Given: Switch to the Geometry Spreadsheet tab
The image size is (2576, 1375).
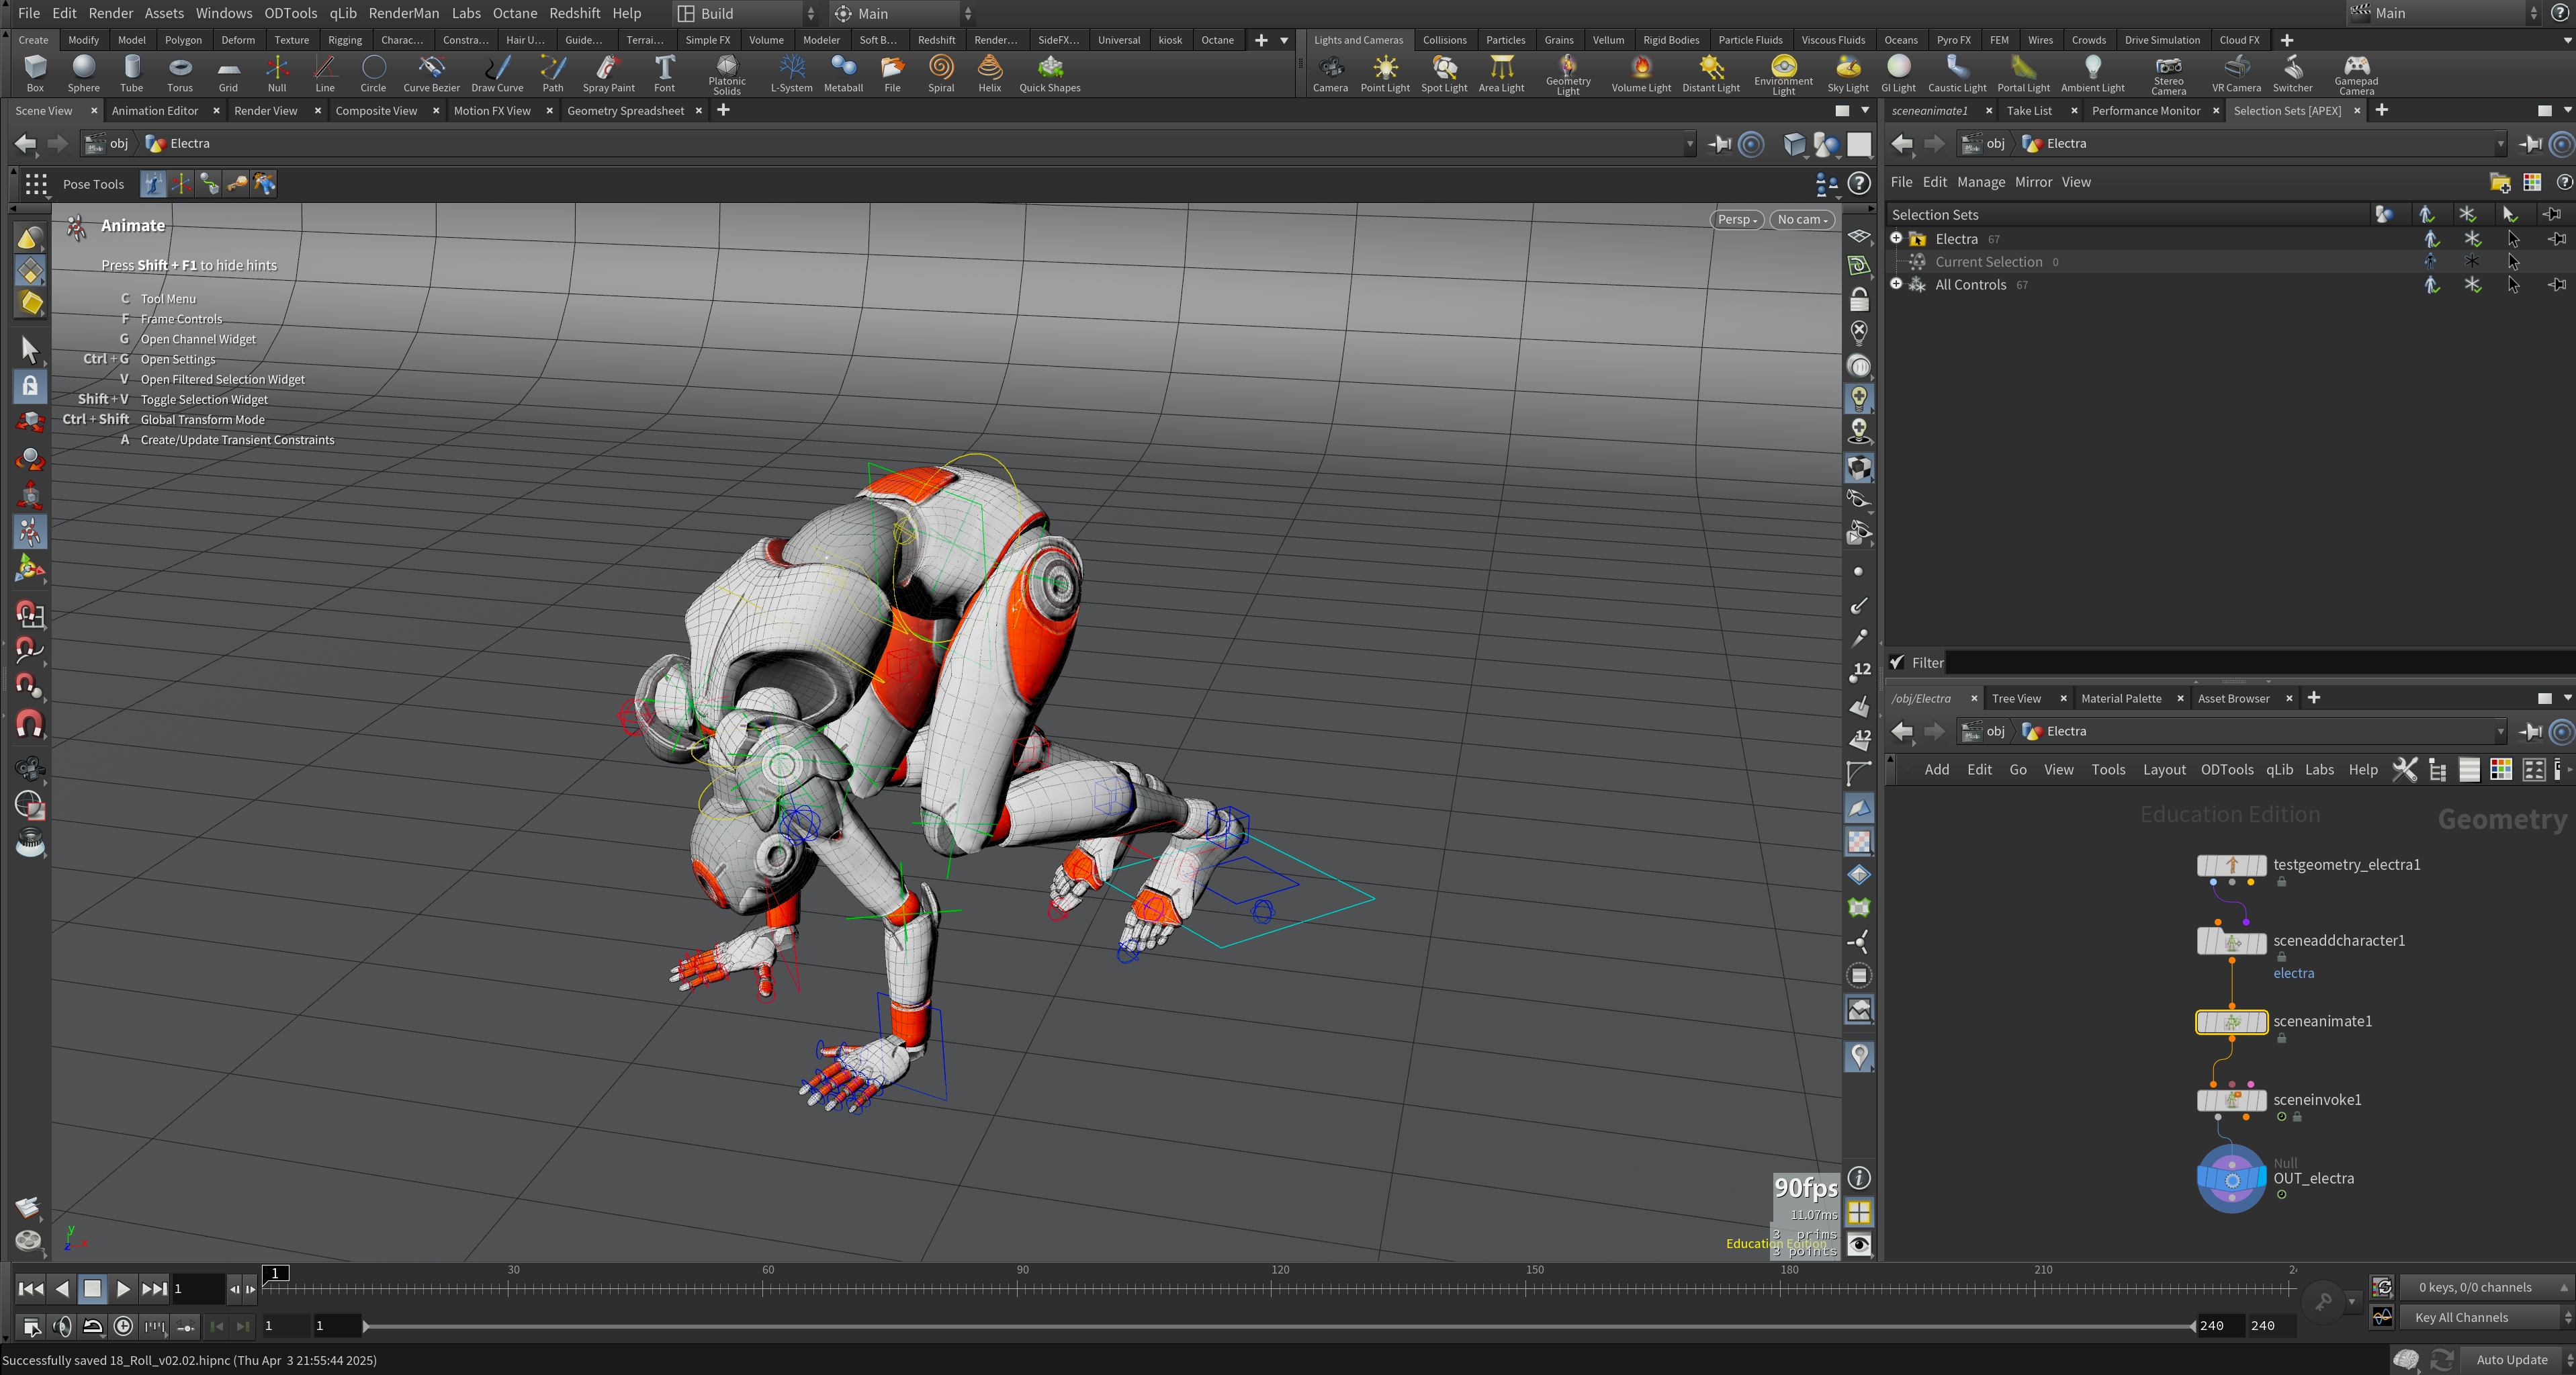Looking at the screenshot, I should click(x=625, y=111).
